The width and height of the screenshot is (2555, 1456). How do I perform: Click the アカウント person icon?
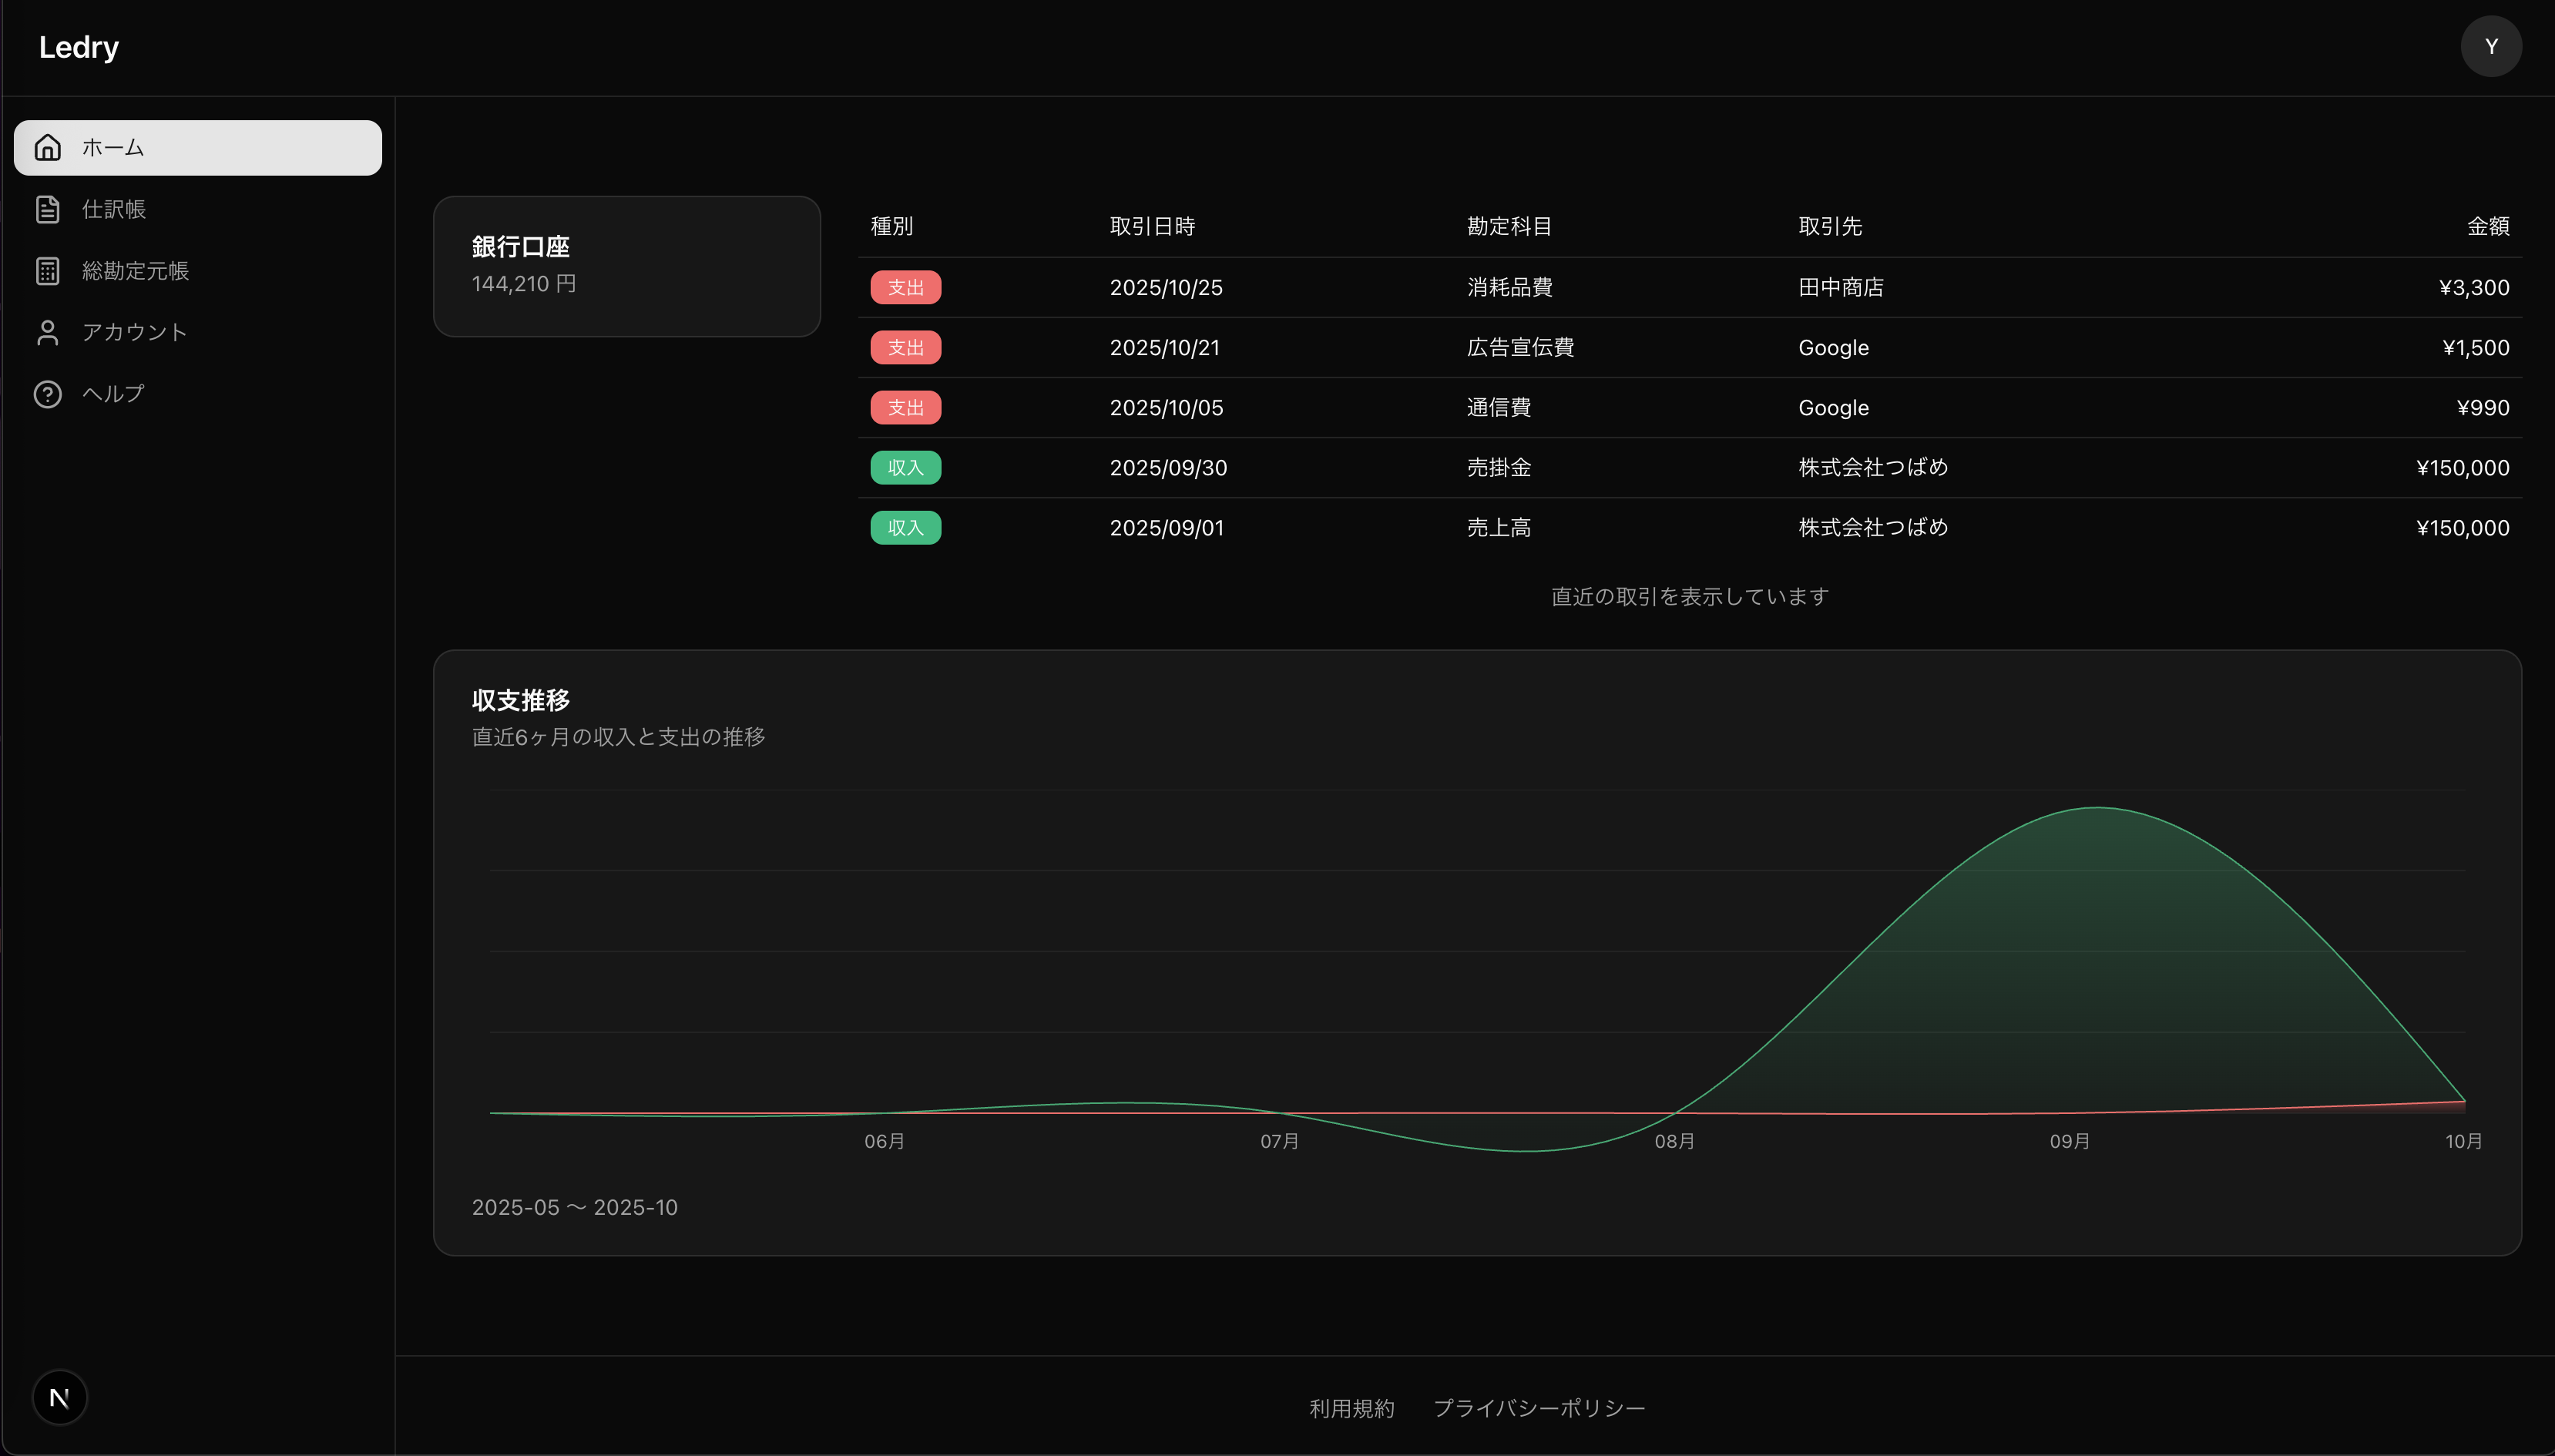click(47, 332)
